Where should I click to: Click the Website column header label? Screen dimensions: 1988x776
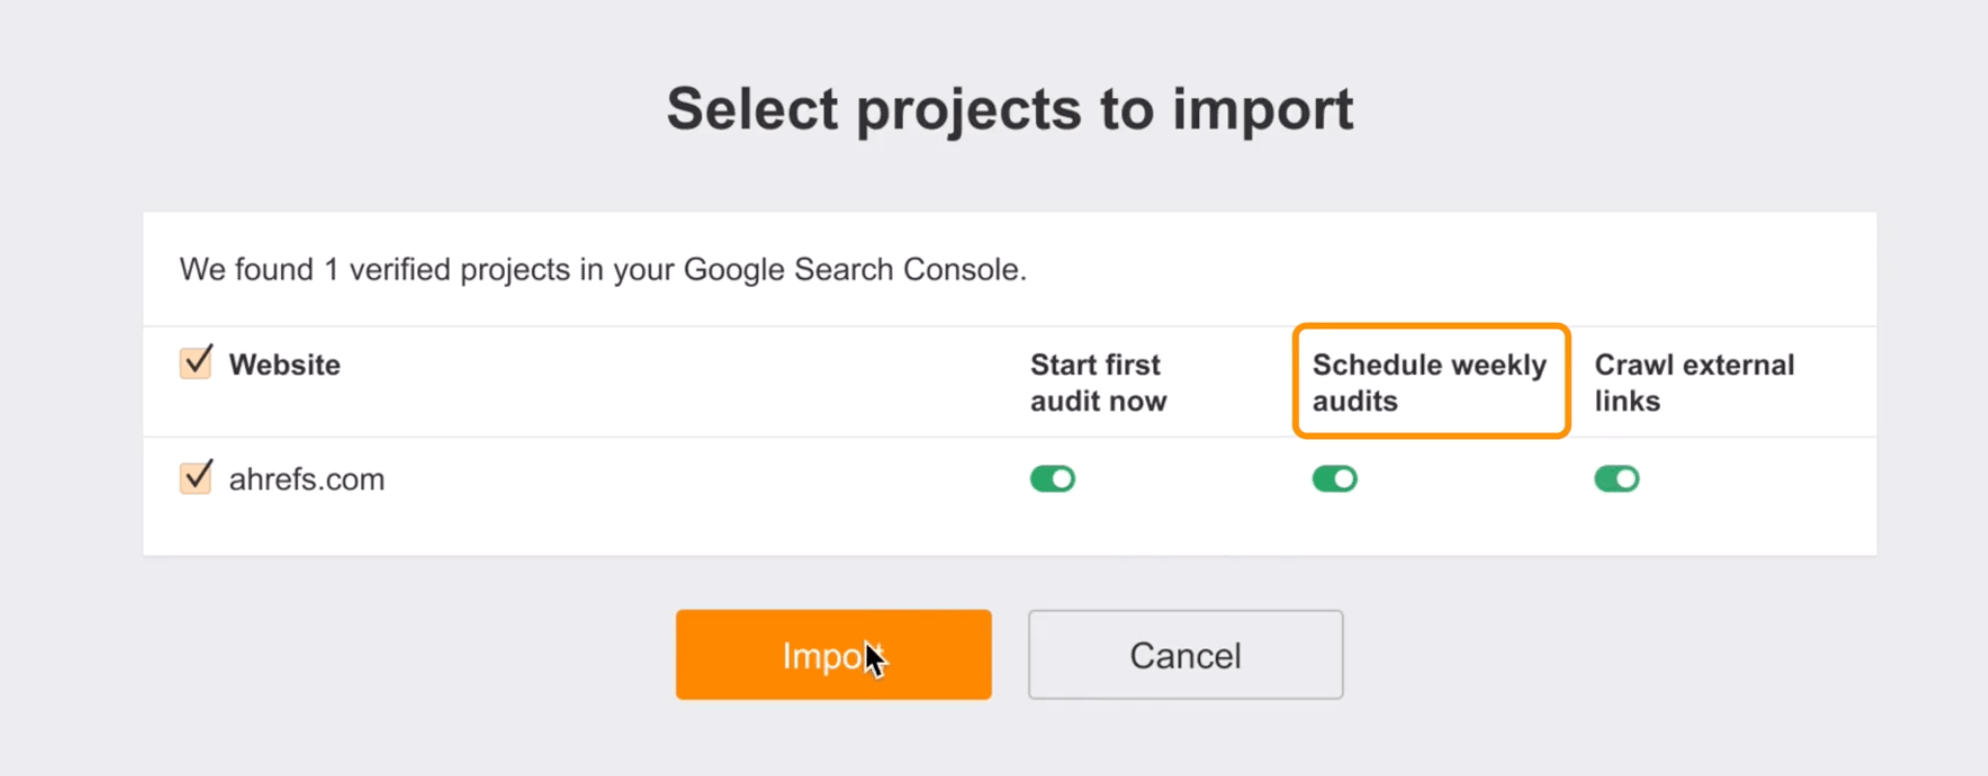point(286,364)
